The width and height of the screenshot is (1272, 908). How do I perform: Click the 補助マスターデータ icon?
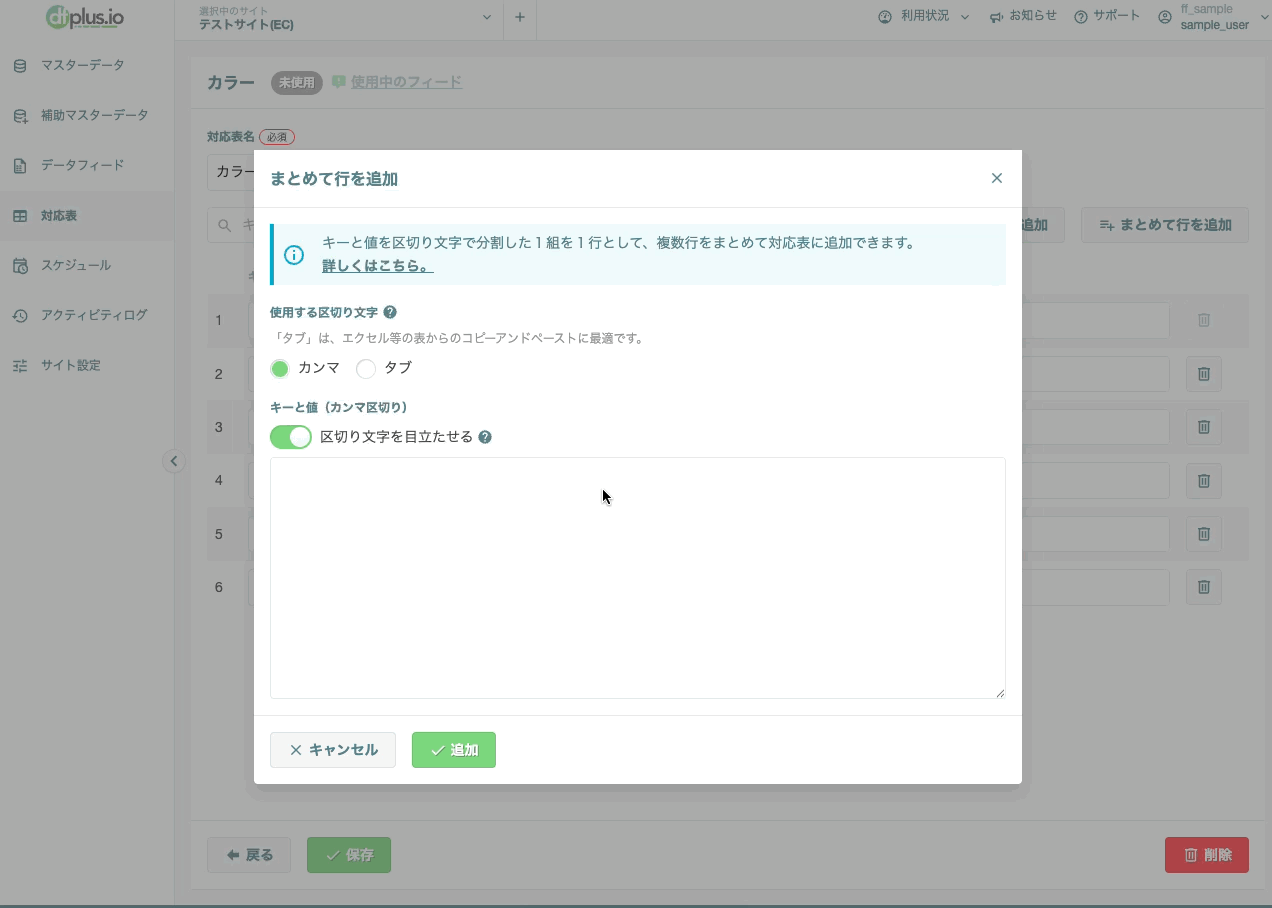(20, 116)
